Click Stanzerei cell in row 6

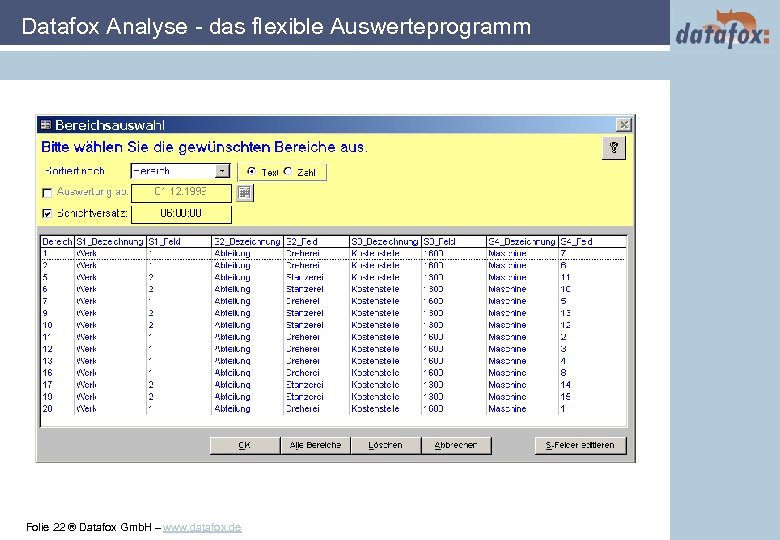coord(305,289)
